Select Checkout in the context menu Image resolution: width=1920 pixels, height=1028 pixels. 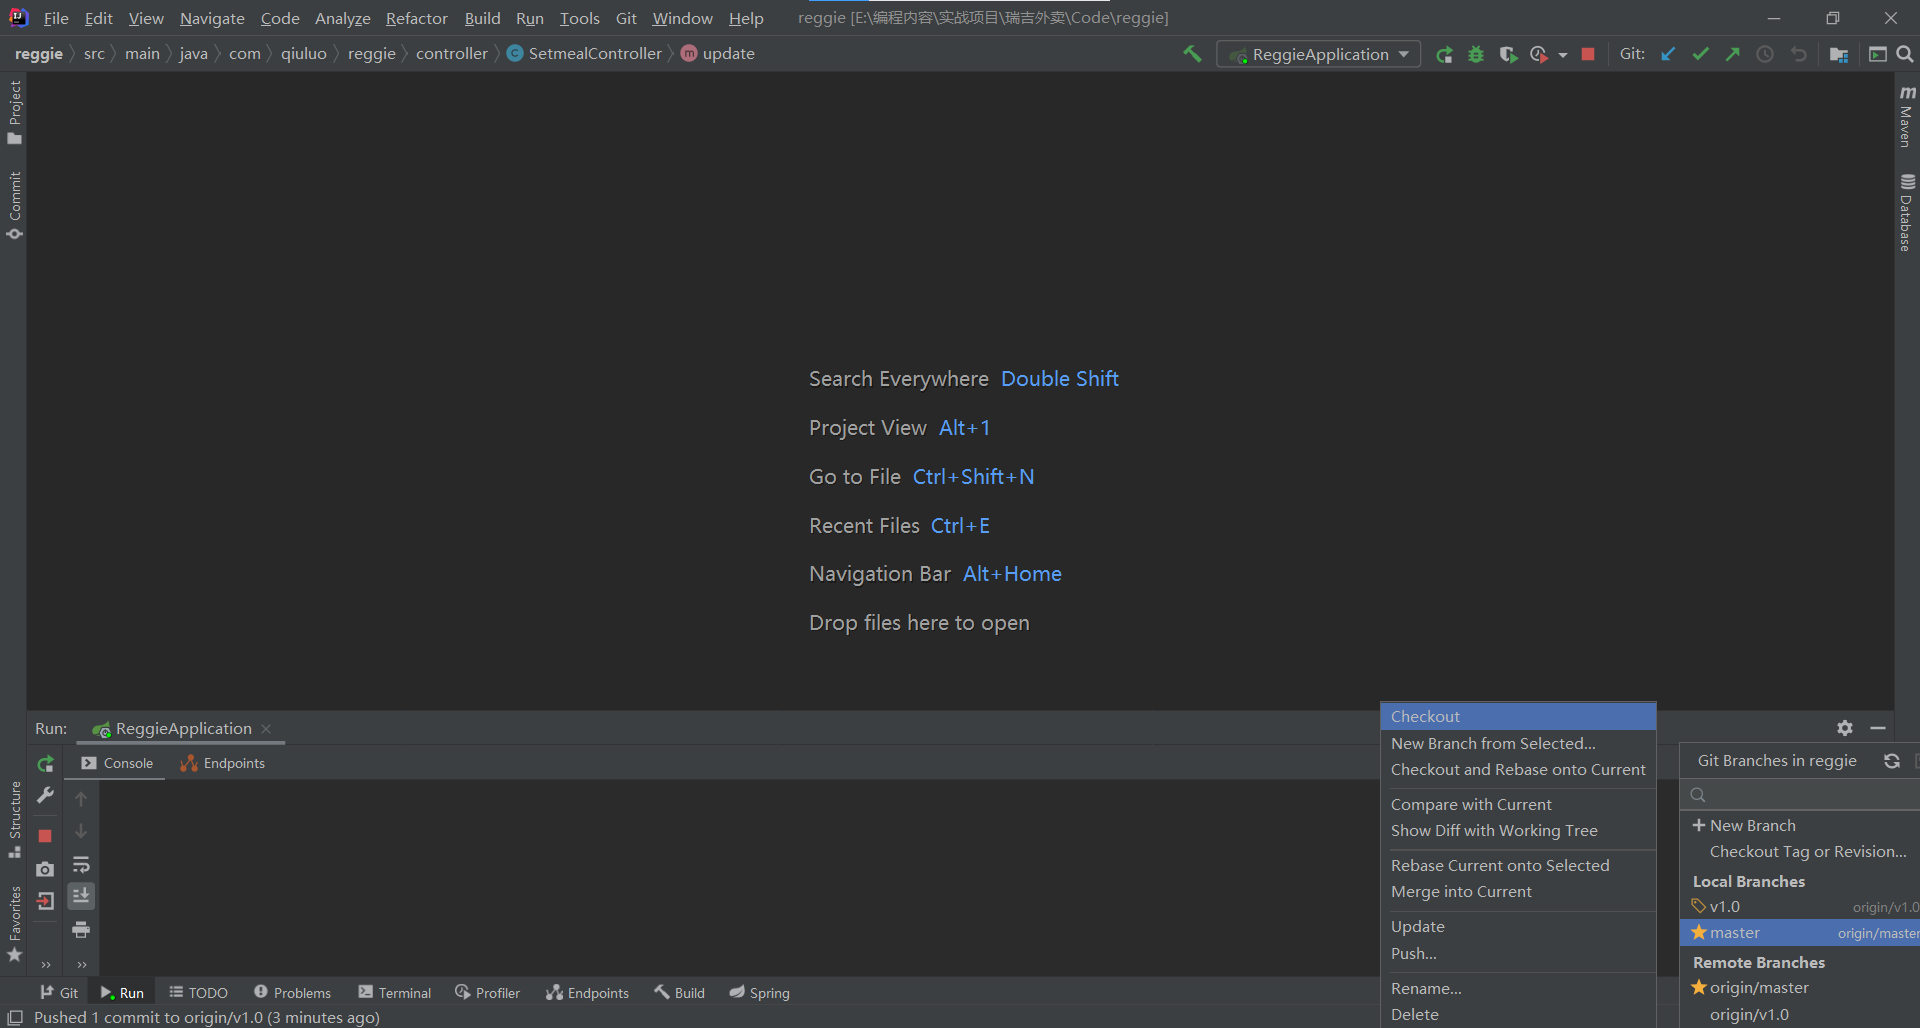pos(1518,716)
